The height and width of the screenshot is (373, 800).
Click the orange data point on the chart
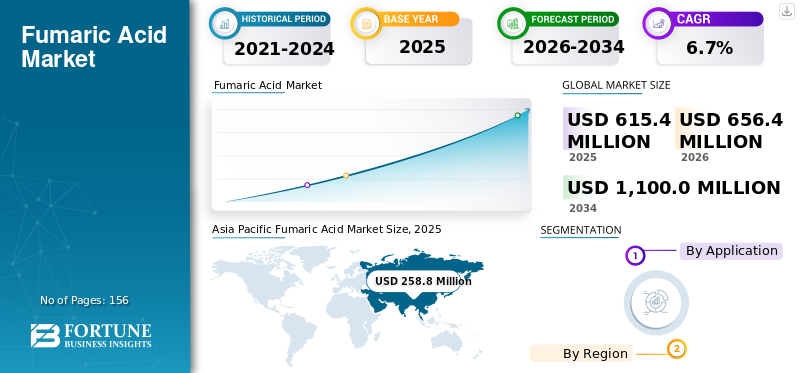click(346, 176)
